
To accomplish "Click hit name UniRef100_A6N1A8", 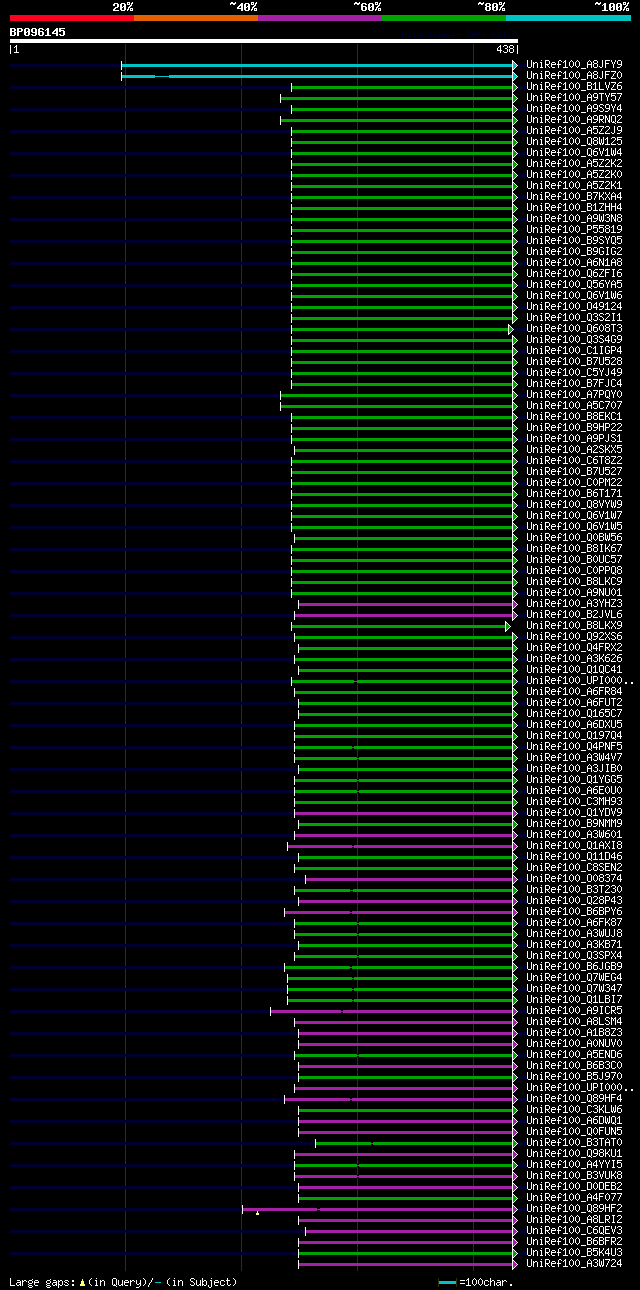I will pos(574,263).
